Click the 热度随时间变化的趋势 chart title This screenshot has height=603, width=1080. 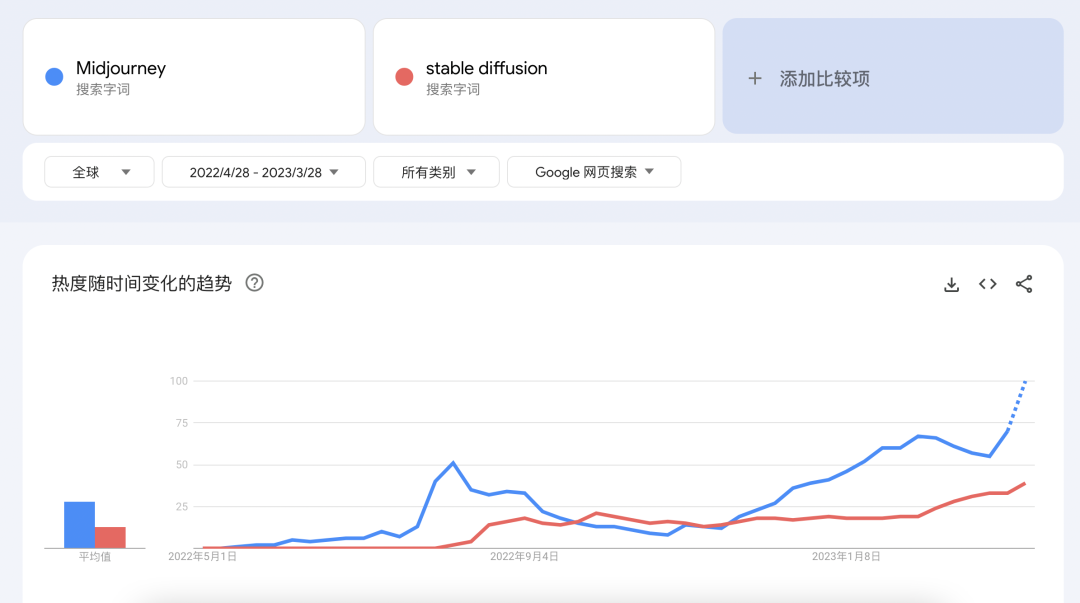coord(141,284)
